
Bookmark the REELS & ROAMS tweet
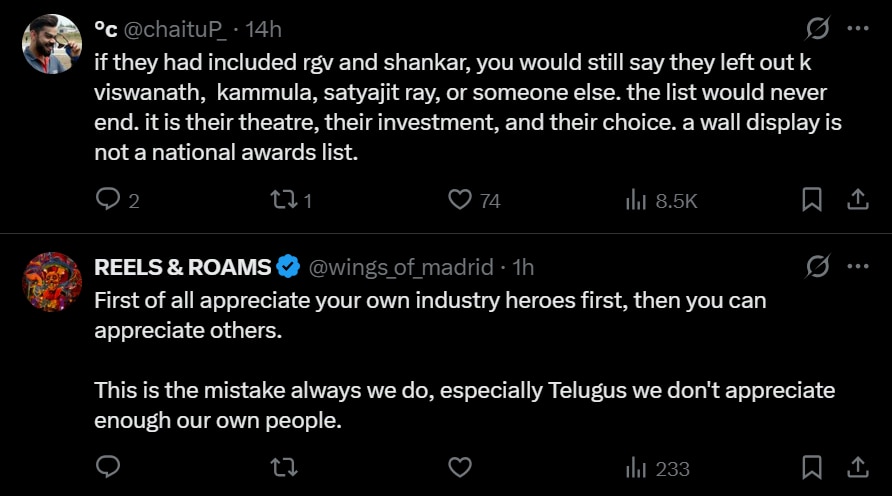click(812, 467)
